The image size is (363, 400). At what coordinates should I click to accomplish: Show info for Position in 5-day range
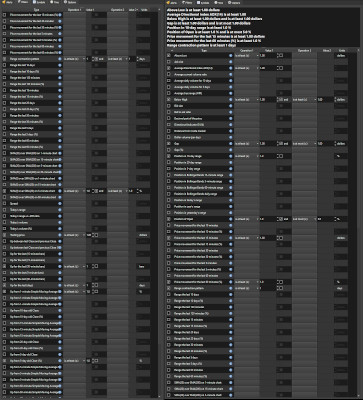pos(231,169)
